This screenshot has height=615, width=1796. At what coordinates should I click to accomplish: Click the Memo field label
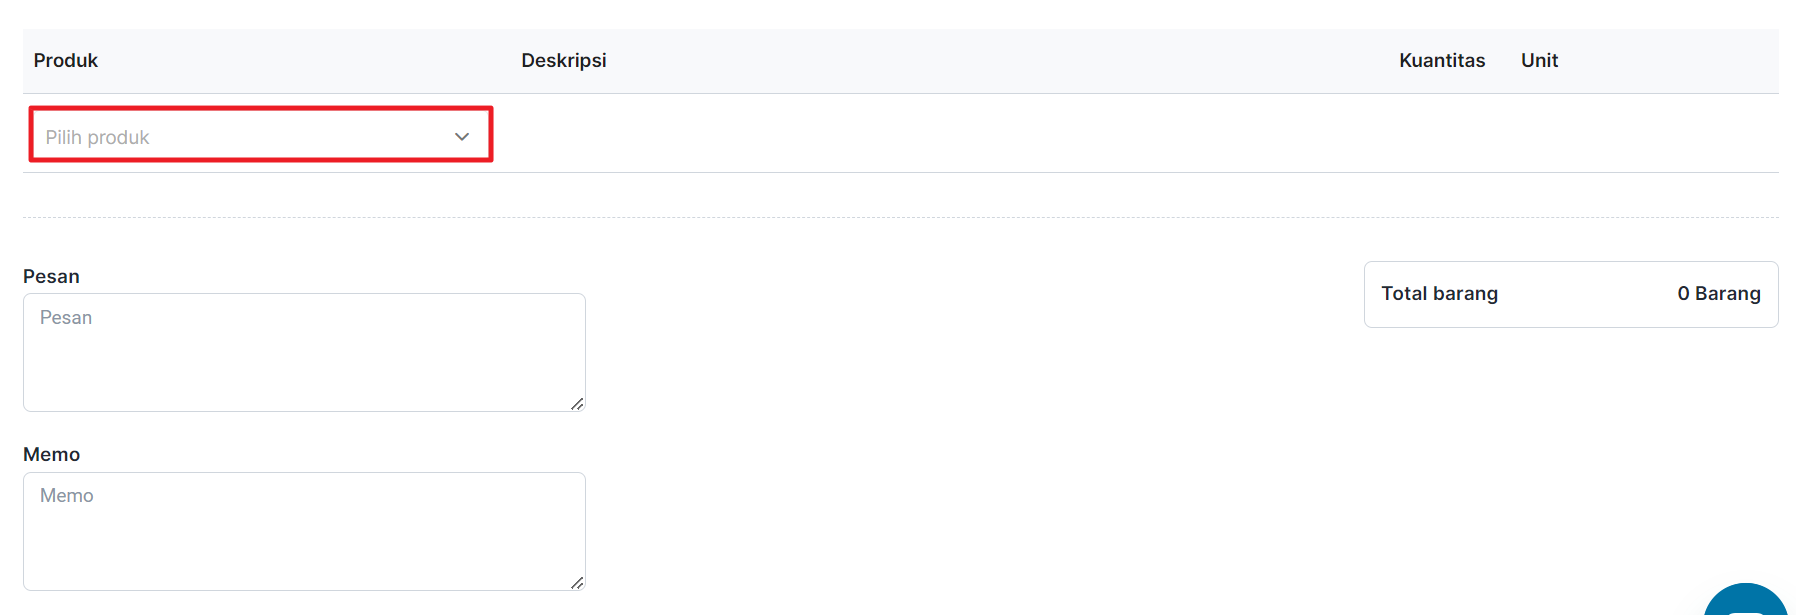click(x=51, y=454)
